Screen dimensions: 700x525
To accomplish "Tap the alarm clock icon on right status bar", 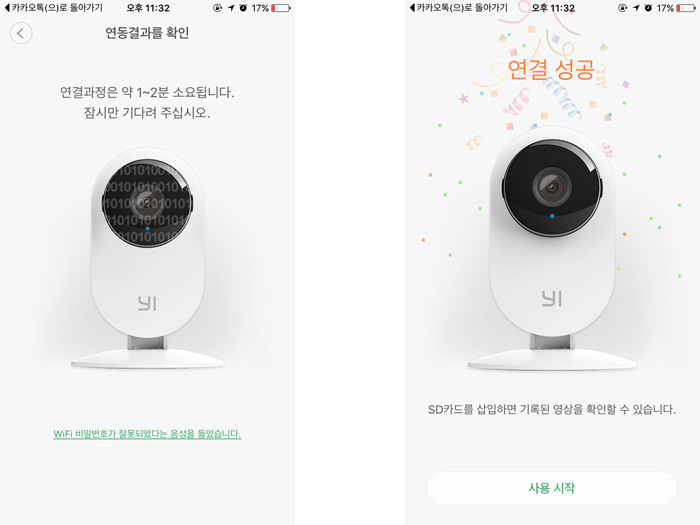I will (648, 8).
